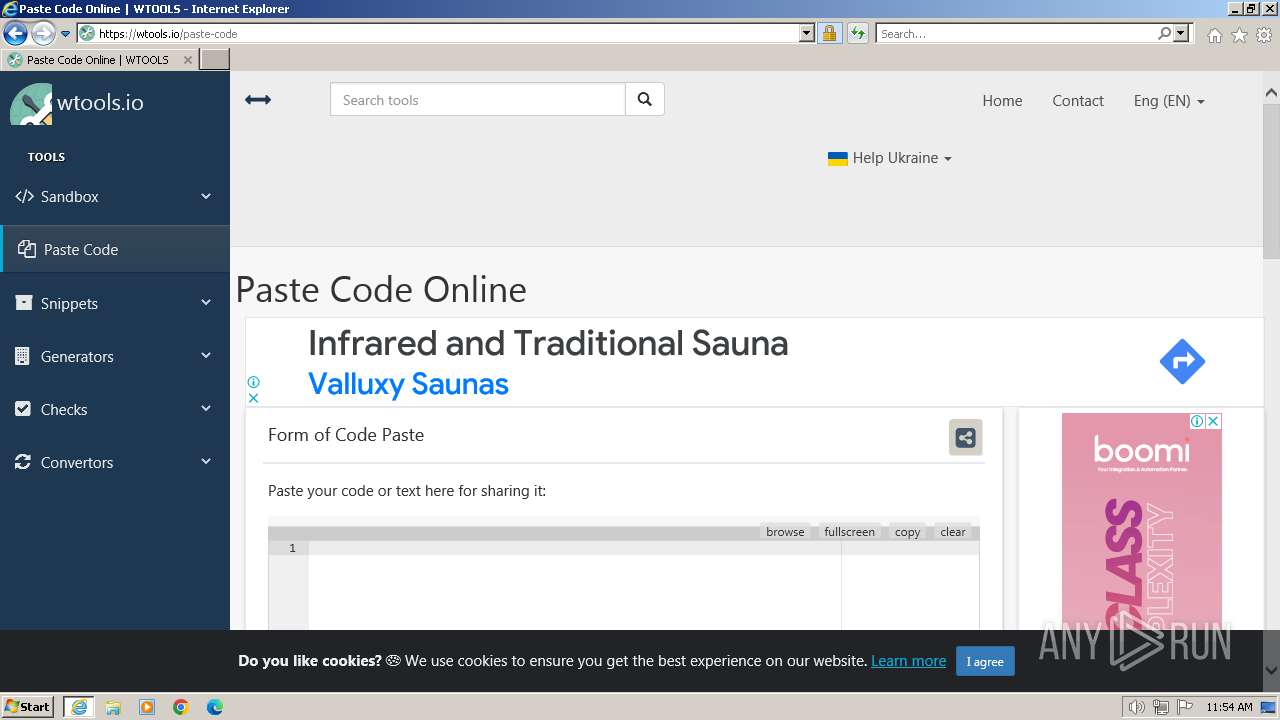Click the IE forward arrow button
This screenshot has height=720, width=1280.
43,33
